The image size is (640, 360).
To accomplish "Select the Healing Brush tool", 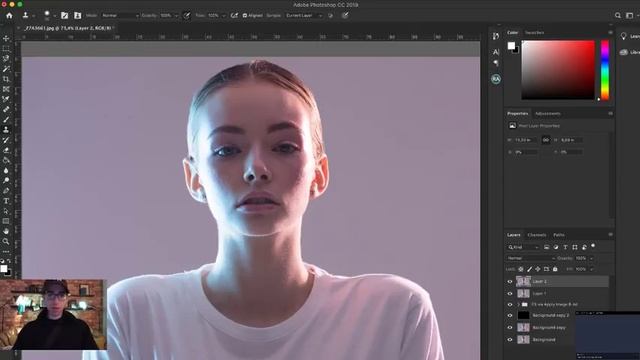I will (6, 109).
